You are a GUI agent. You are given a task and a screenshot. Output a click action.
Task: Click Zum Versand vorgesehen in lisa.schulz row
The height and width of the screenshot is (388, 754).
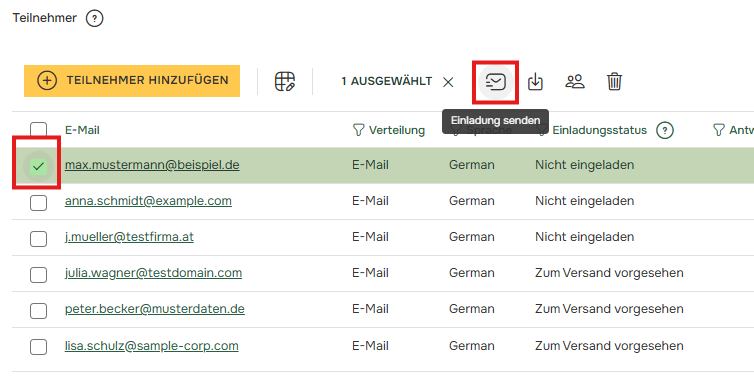[609, 346]
